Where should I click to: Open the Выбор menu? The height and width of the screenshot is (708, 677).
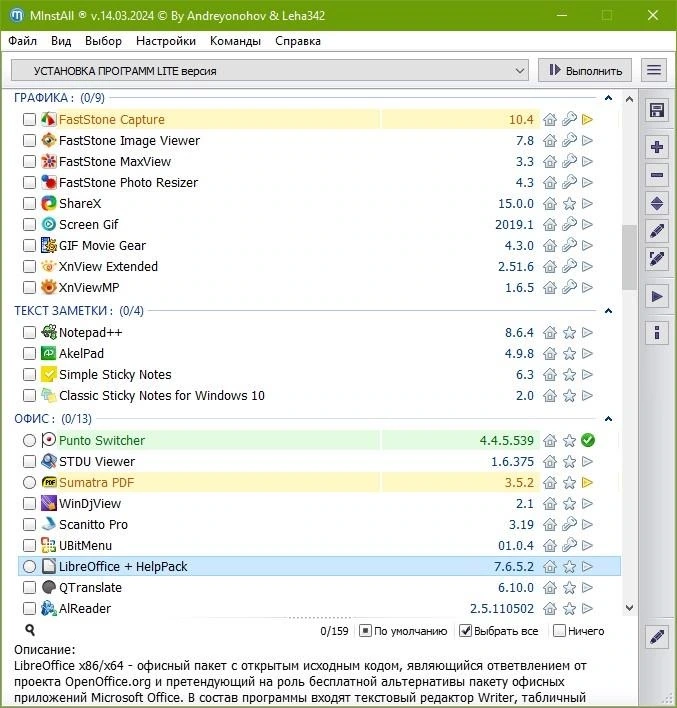click(x=103, y=41)
